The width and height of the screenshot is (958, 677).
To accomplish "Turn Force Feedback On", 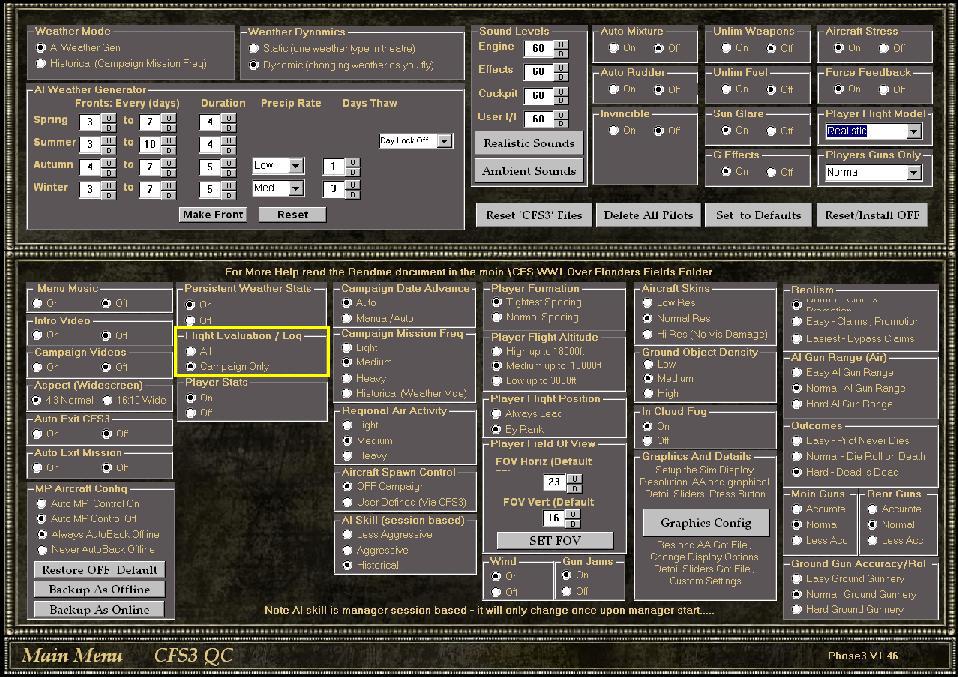I will (838, 90).
